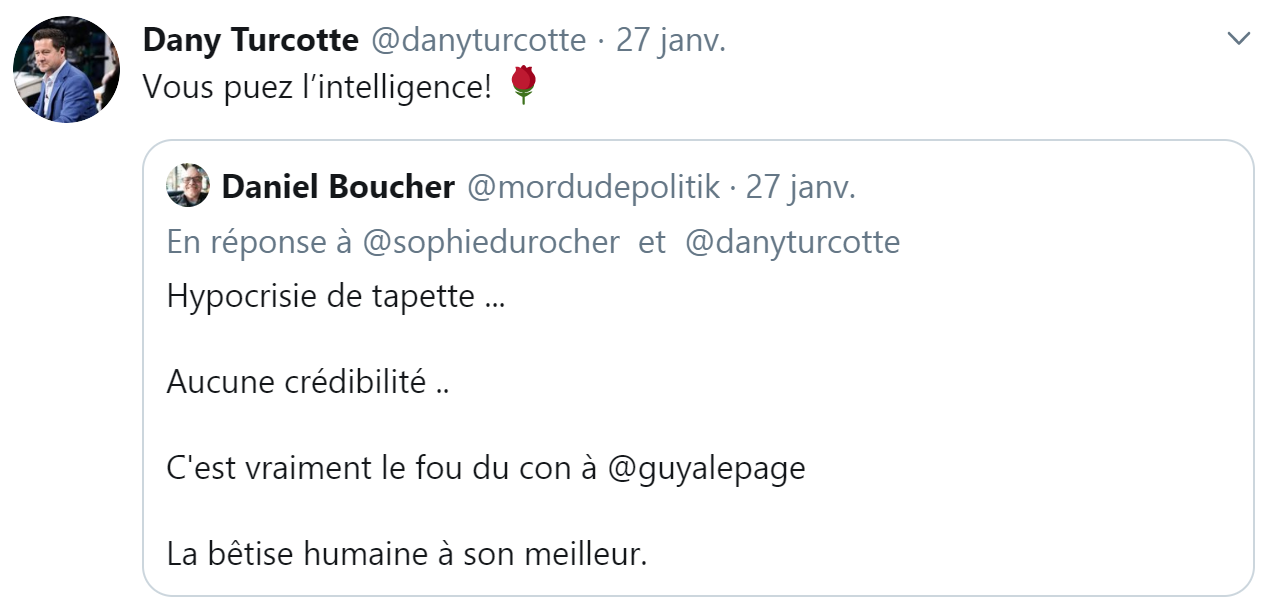Click the "C'est vraiment le fou" sentence
The image size is (1265, 614).
pos(385,468)
